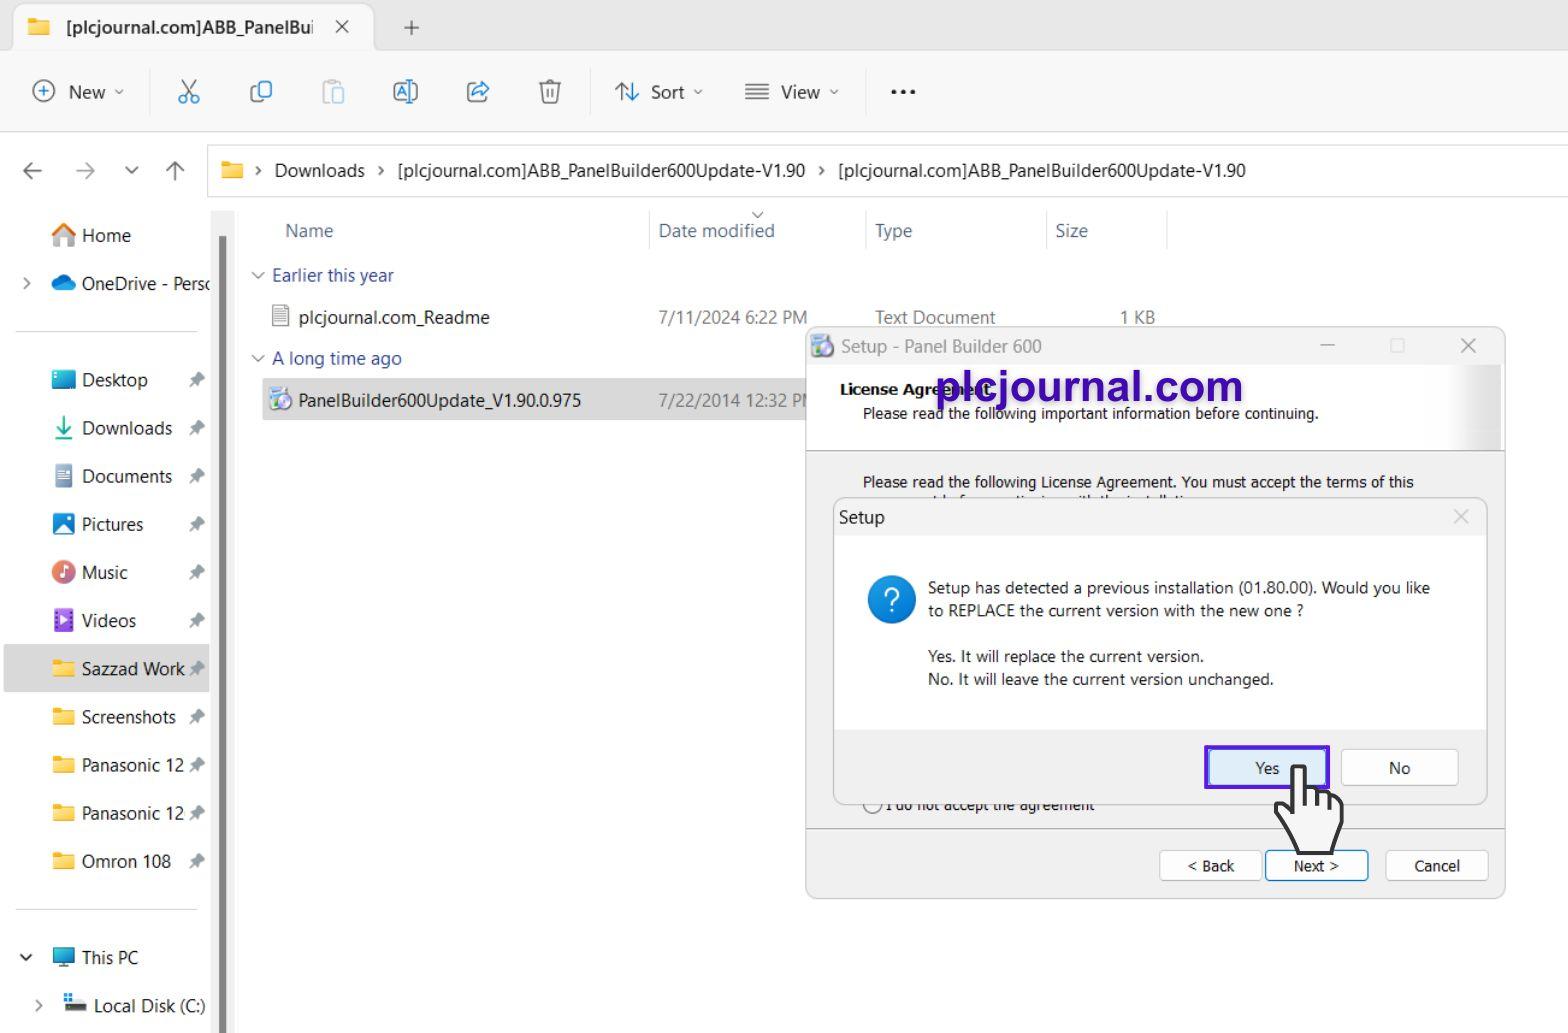The image size is (1568, 1033).
Task: Click Downloads in address breadcrumb
Action: (x=319, y=171)
